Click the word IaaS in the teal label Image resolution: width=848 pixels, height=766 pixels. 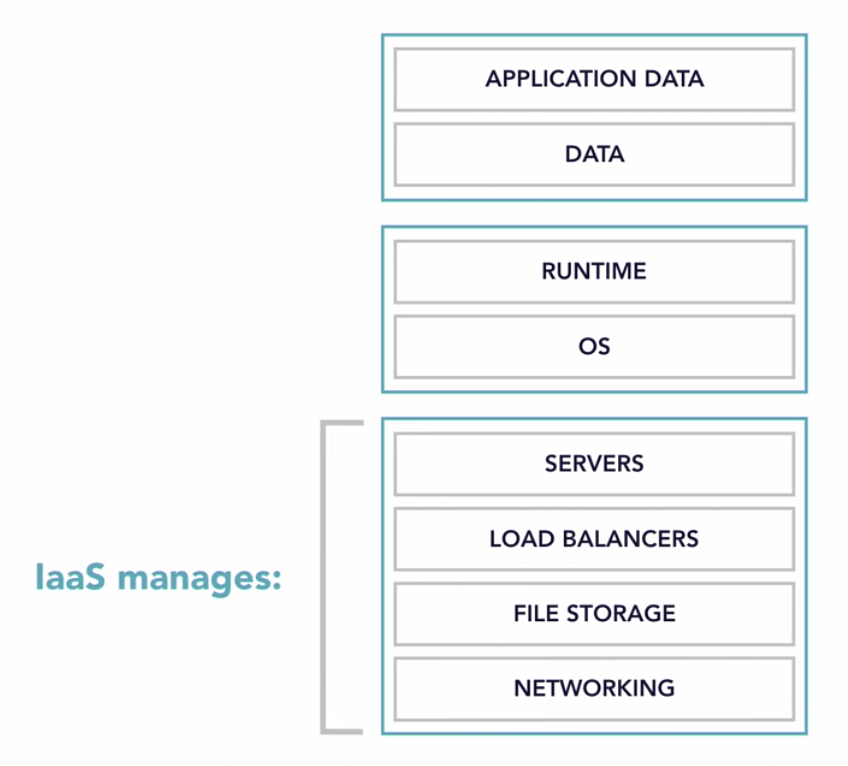point(70,577)
